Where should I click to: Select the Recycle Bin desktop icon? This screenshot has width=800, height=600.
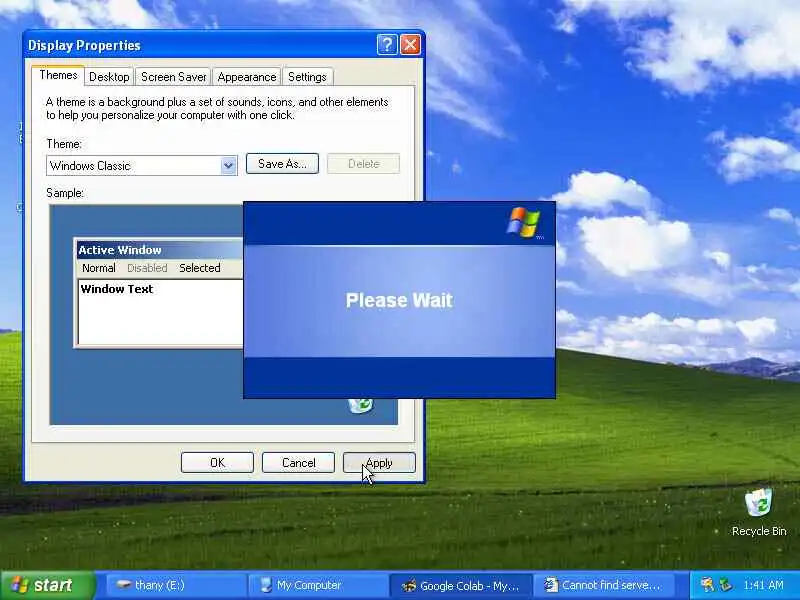click(x=759, y=512)
